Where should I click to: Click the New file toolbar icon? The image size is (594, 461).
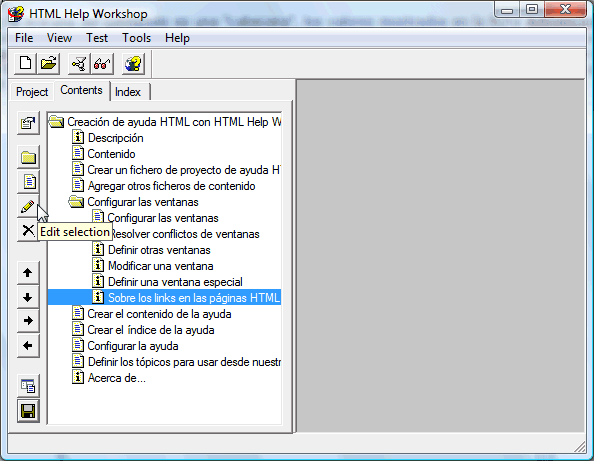pos(25,63)
